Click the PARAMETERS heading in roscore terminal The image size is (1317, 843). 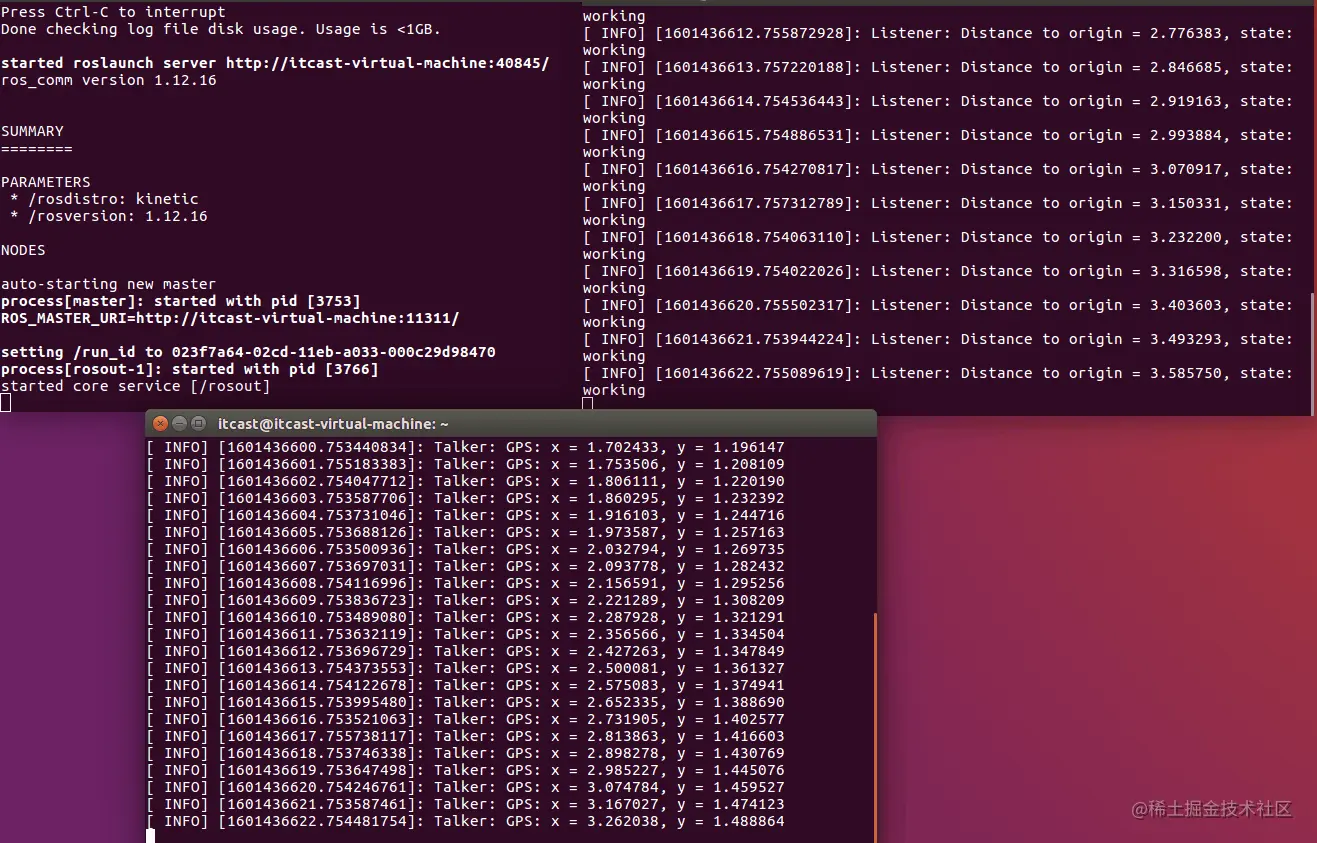45,182
